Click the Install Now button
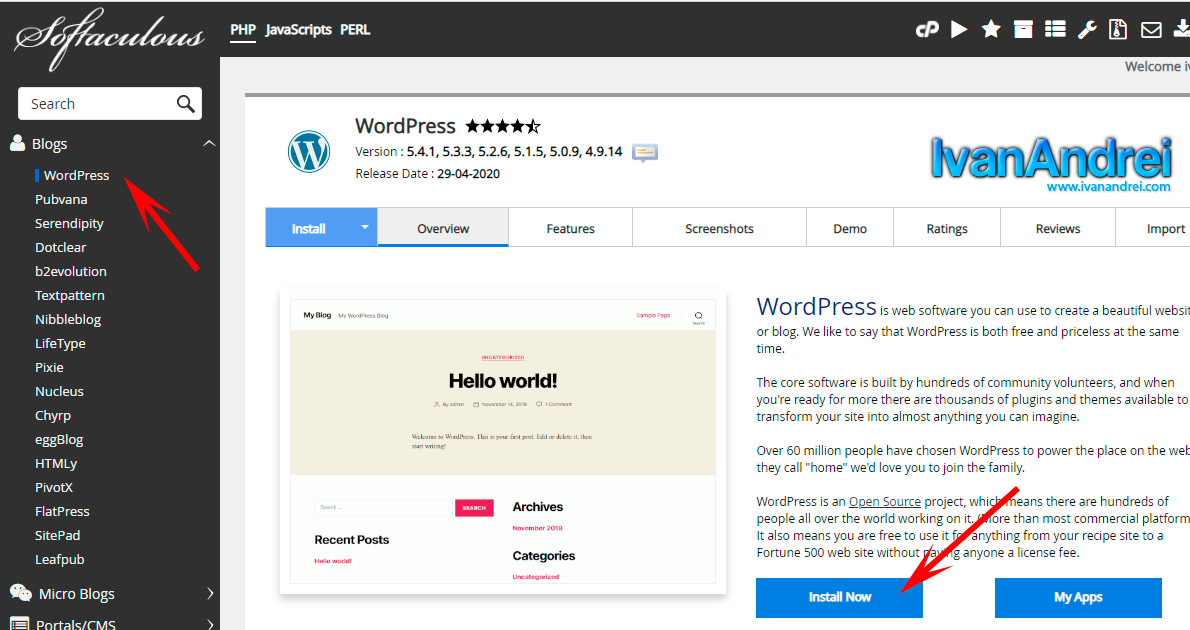Image resolution: width=1190 pixels, height=630 pixels. [x=839, y=597]
